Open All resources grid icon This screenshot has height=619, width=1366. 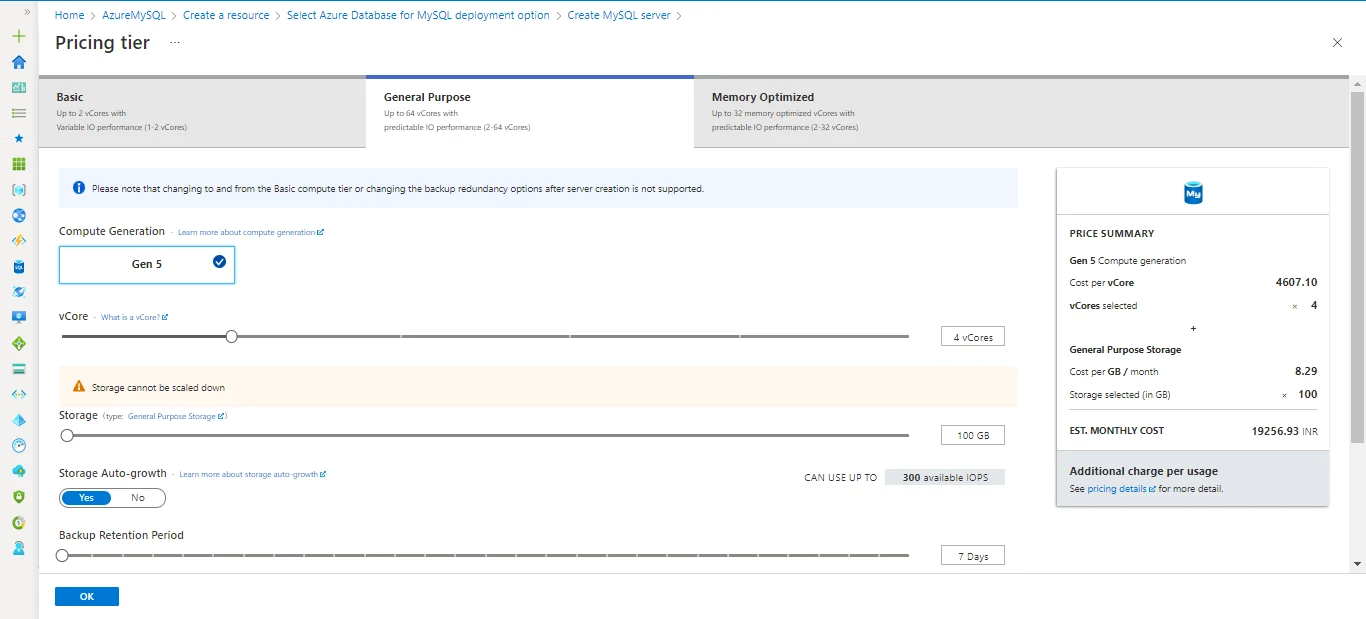(18, 165)
